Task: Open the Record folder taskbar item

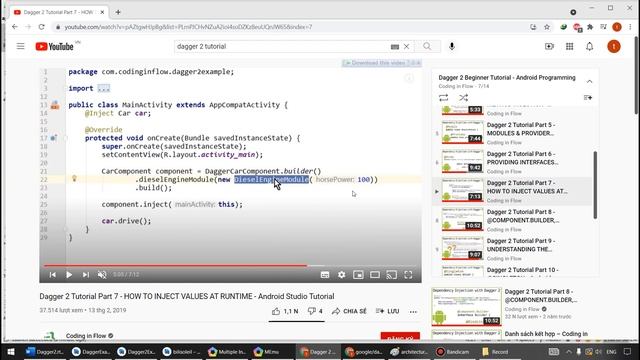Action: tap(495, 351)
